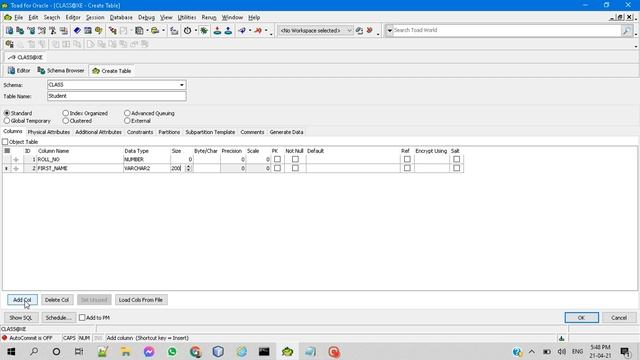Open WhatsApp from the taskbar
Viewport: 640px width, 360px height.
[x=172, y=351]
